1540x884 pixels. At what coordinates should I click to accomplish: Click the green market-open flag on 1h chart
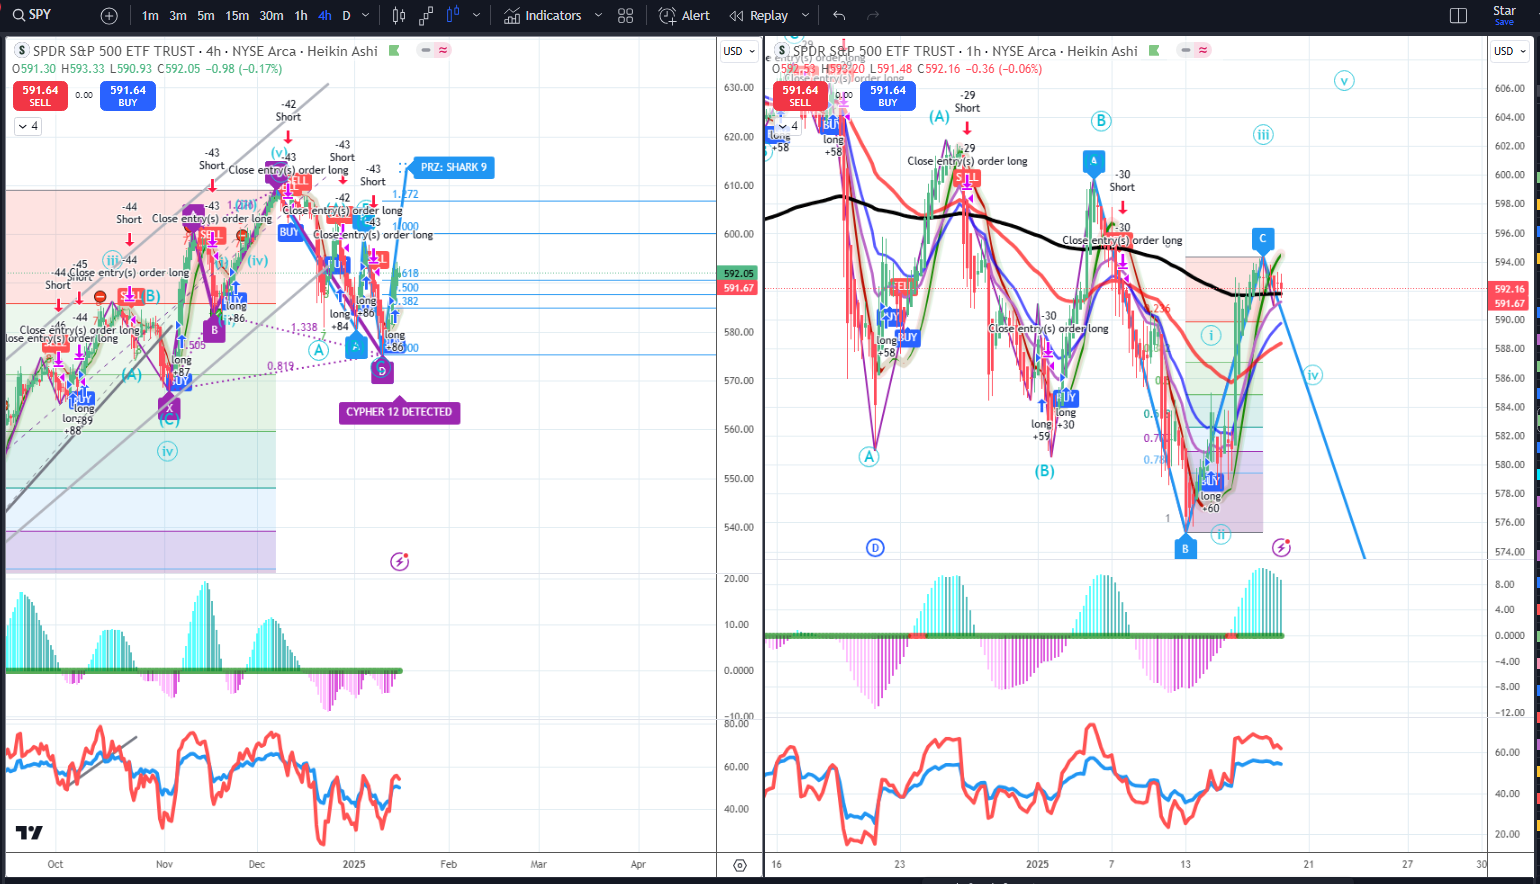pyautogui.click(x=1155, y=51)
